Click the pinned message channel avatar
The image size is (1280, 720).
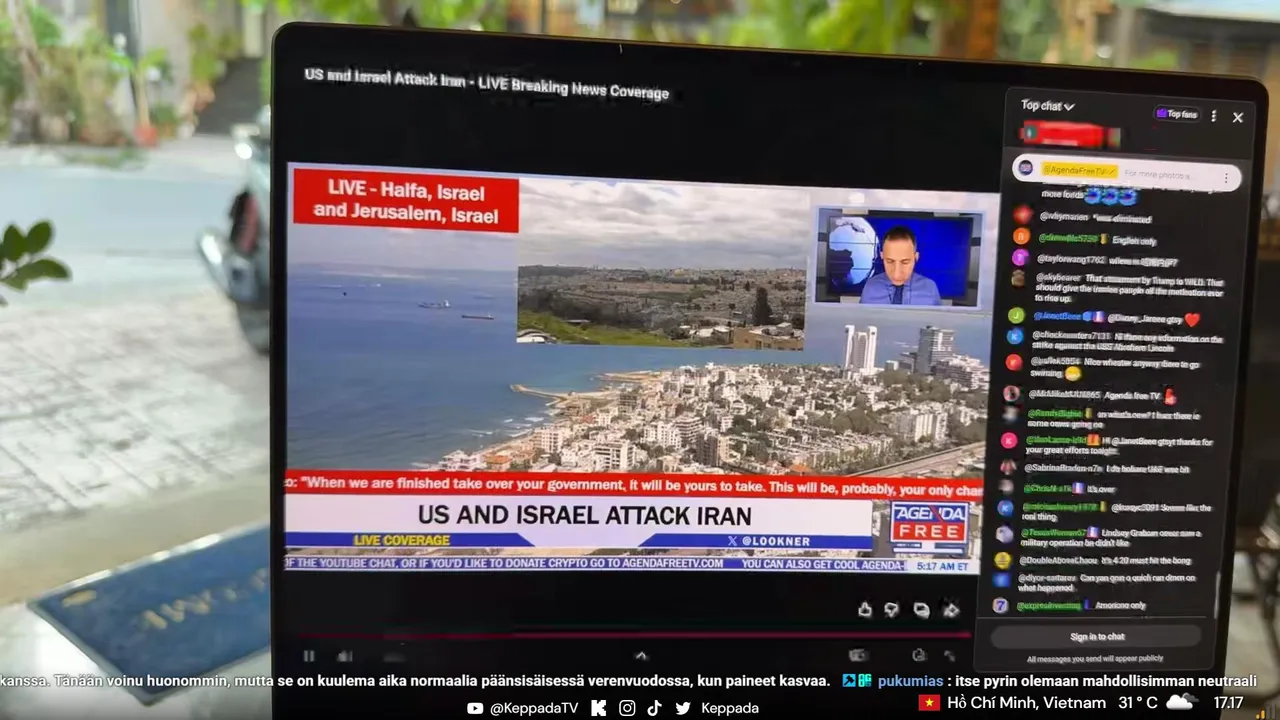(1025, 168)
